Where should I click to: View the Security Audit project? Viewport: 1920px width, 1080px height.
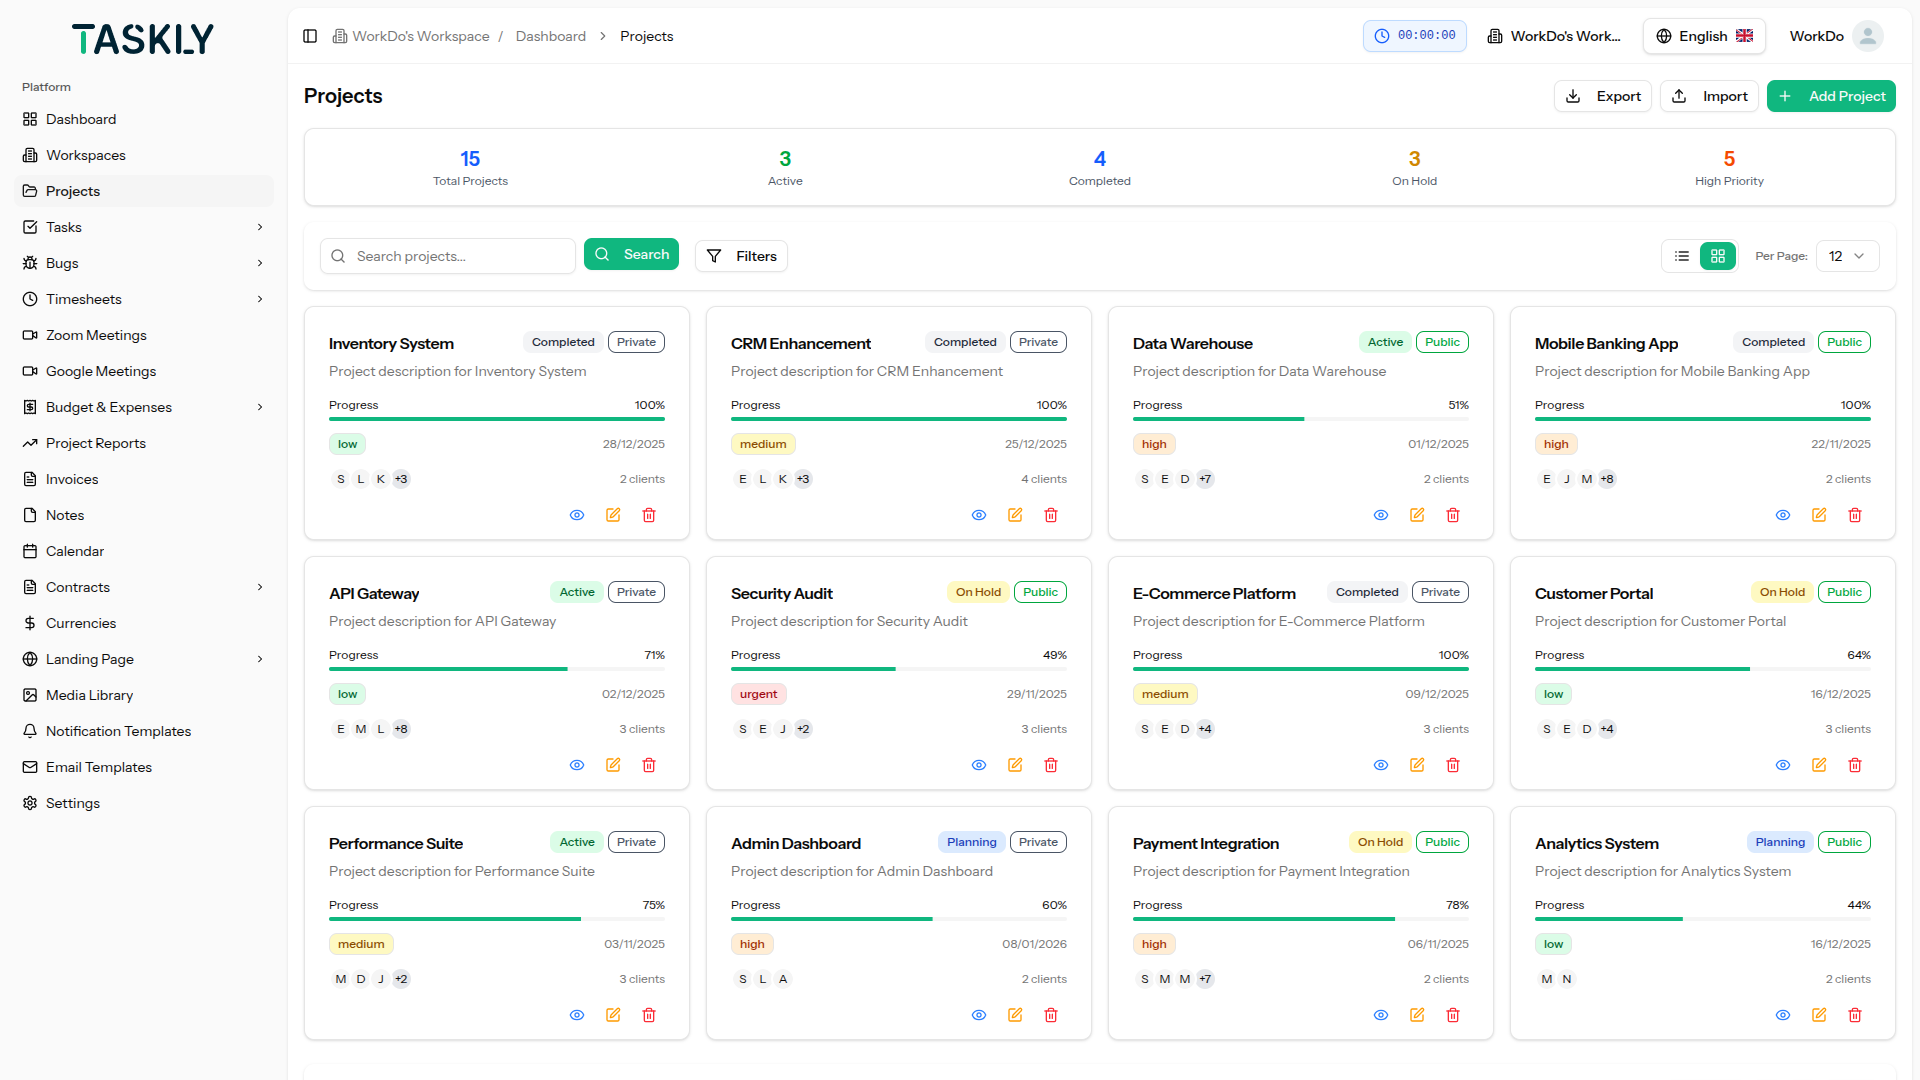tap(979, 765)
